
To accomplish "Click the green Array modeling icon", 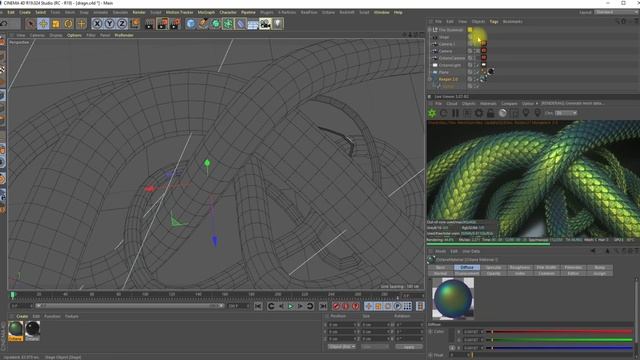I will coord(228,24).
